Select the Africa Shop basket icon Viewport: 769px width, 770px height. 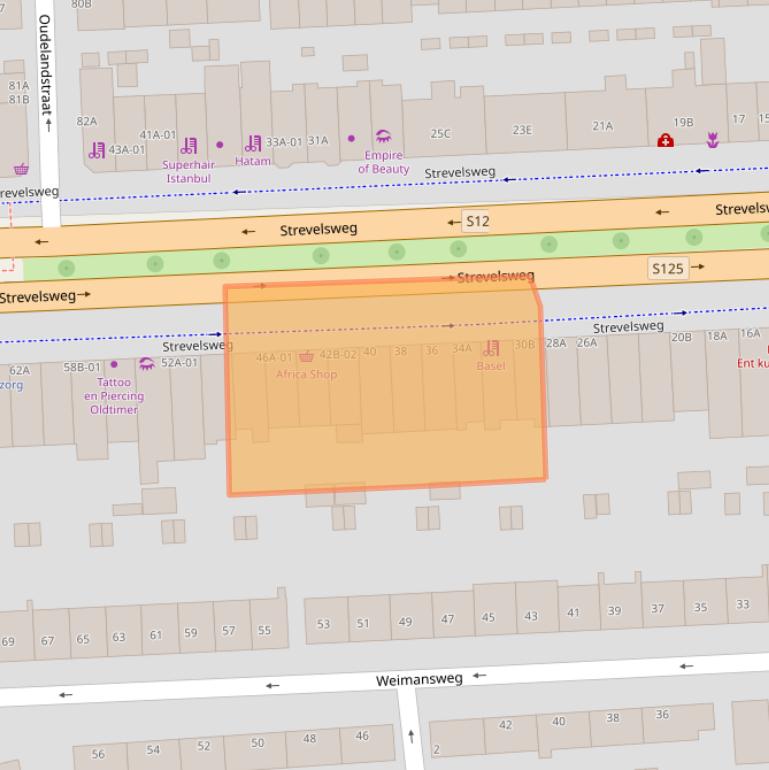click(x=307, y=356)
